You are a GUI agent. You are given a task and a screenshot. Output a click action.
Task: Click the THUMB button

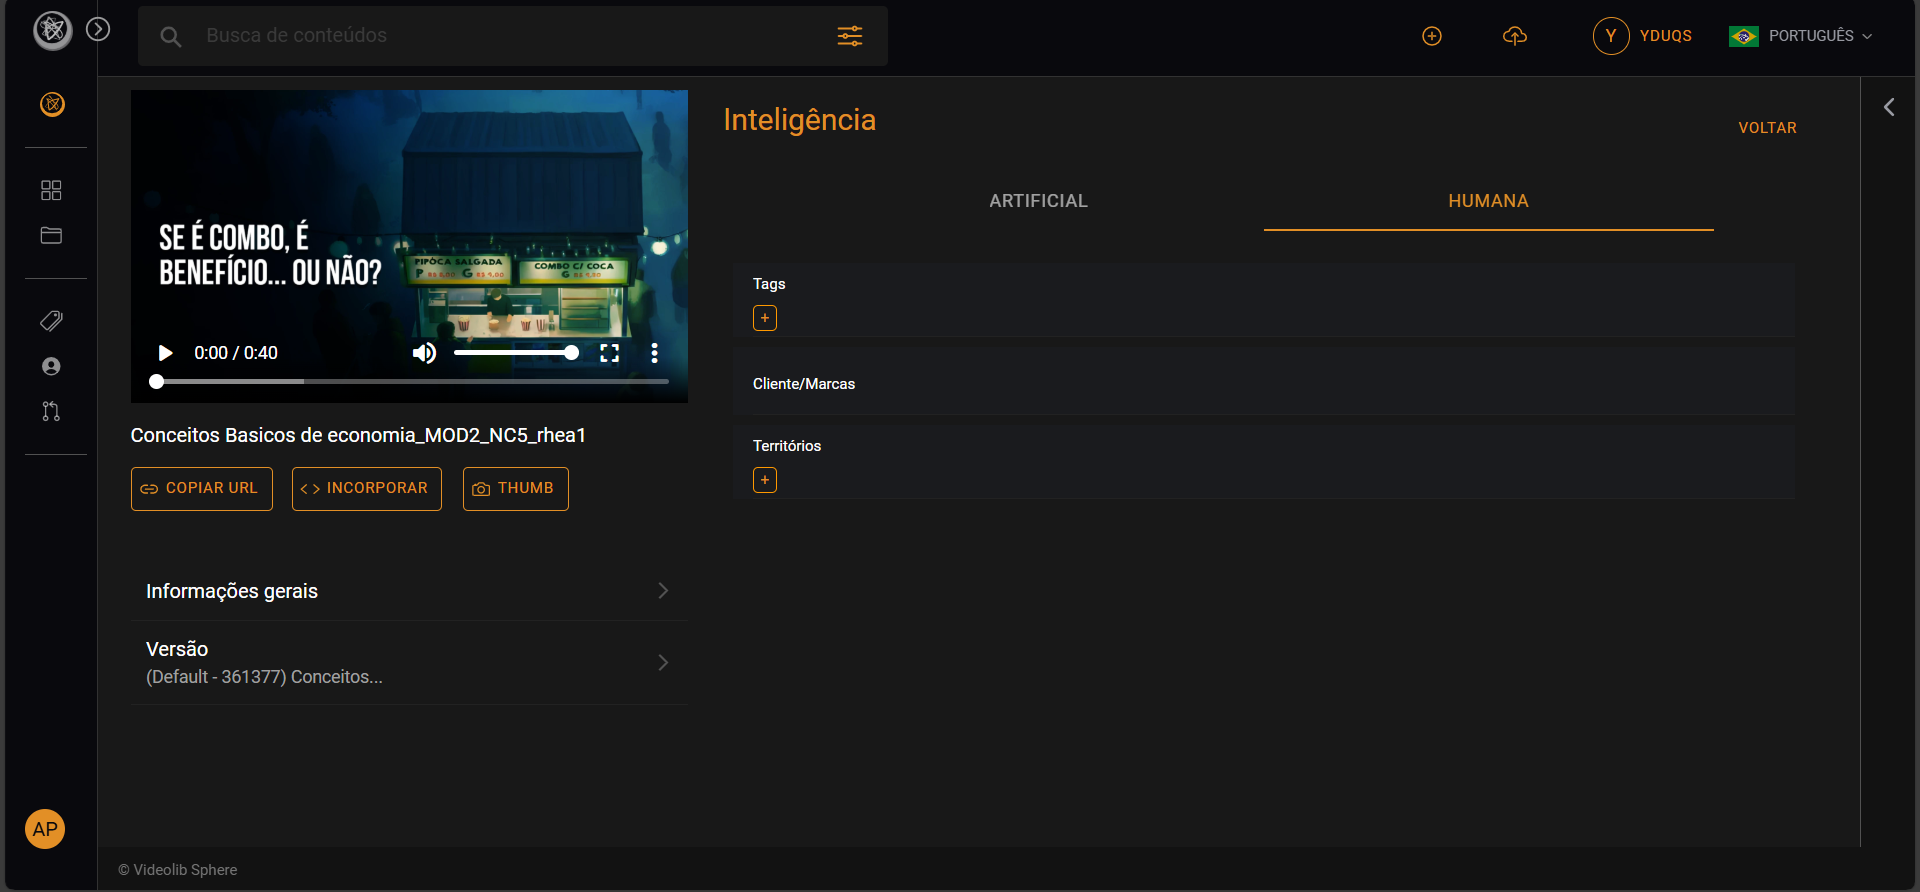516,489
